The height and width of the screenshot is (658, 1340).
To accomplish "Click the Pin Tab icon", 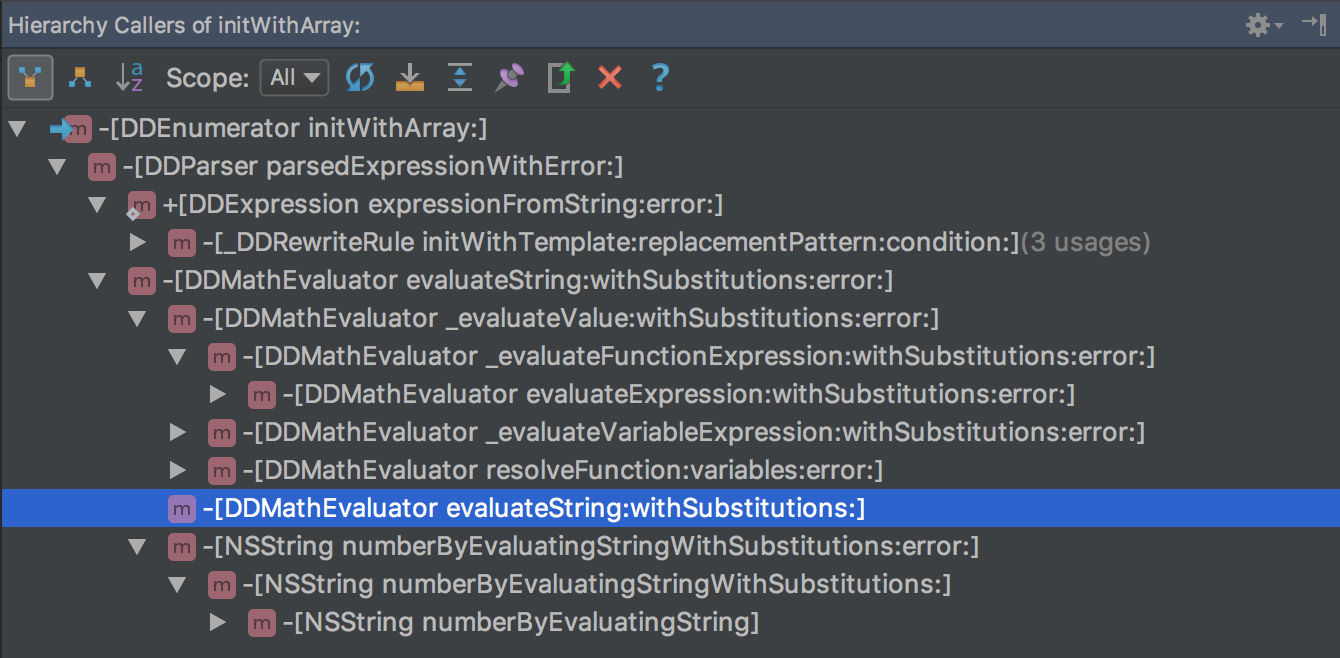I will point(510,77).
